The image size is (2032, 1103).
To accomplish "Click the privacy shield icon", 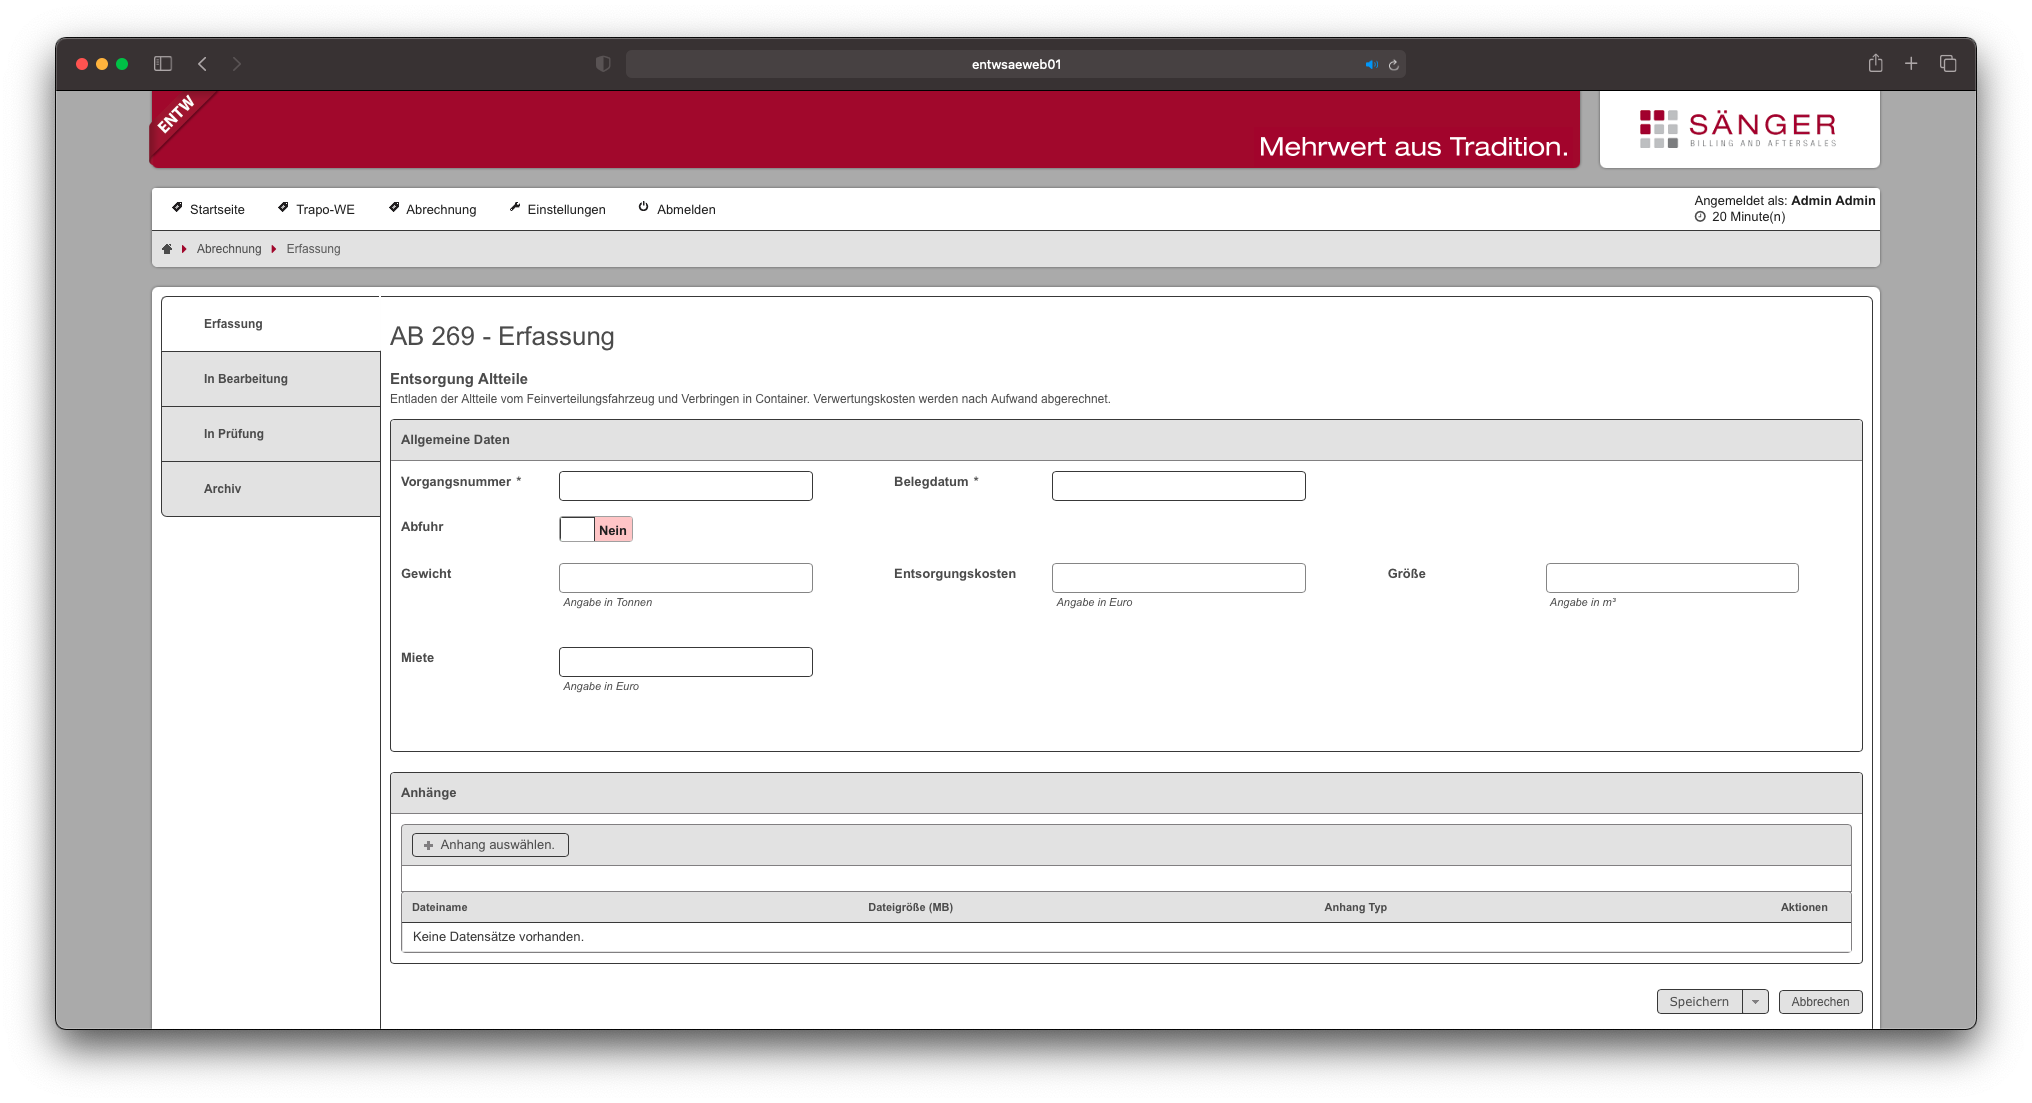I will [603, 64].
